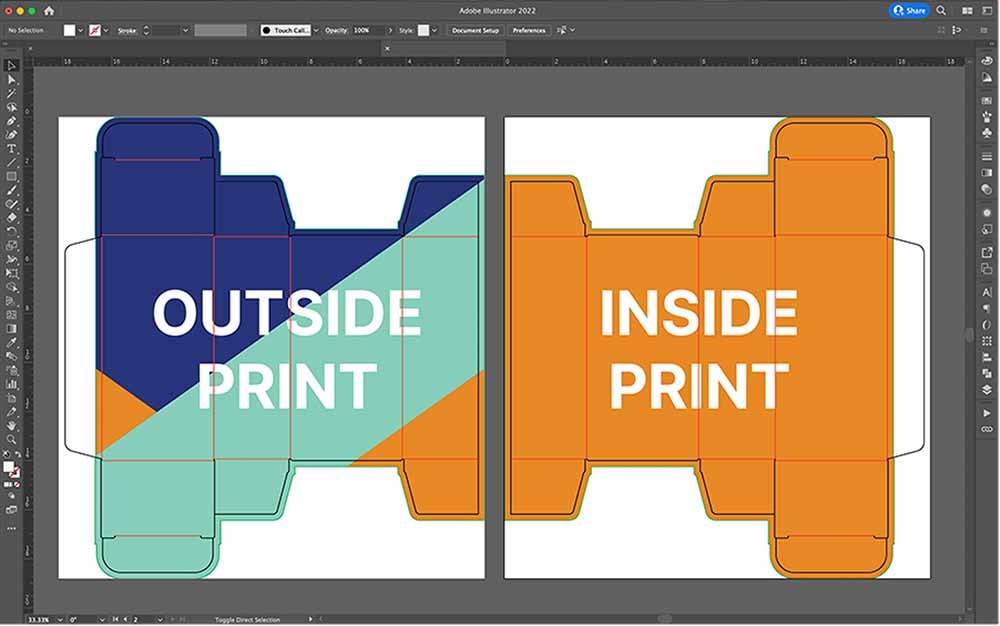This screenshot has height=626, width=1000.
Task: Select the Rotate tool
Action: tap(11, 231)
